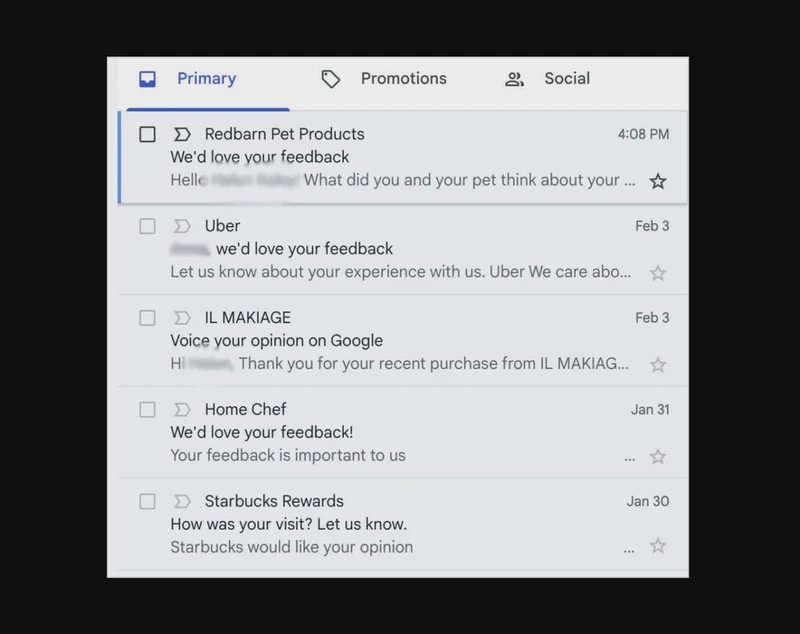Switch to the Social tab

coord(567,78)
